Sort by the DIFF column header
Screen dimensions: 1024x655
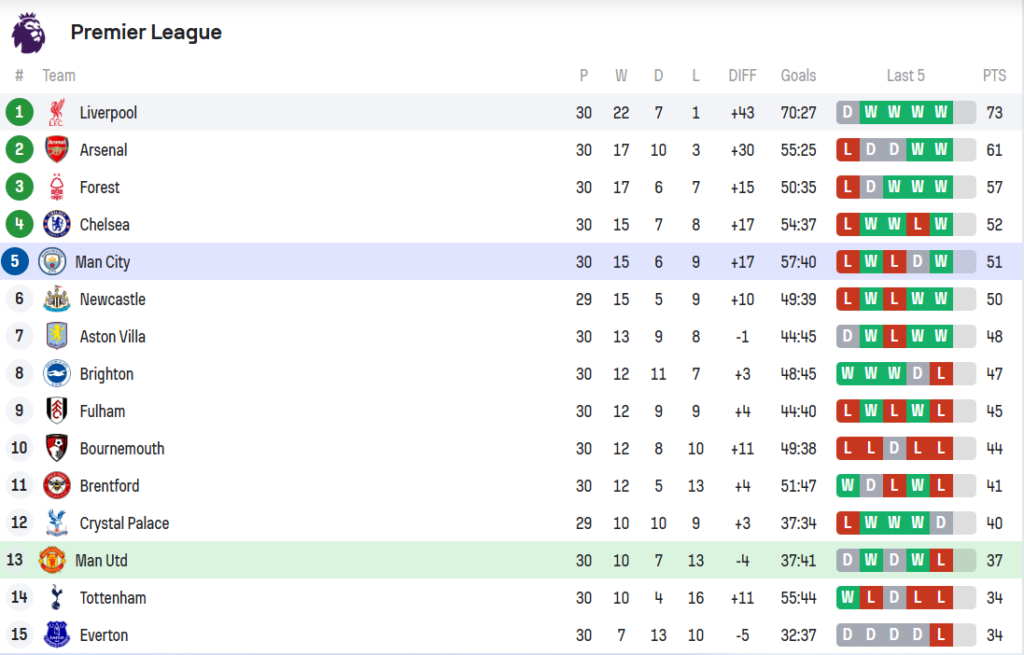[x=743, y=76]
